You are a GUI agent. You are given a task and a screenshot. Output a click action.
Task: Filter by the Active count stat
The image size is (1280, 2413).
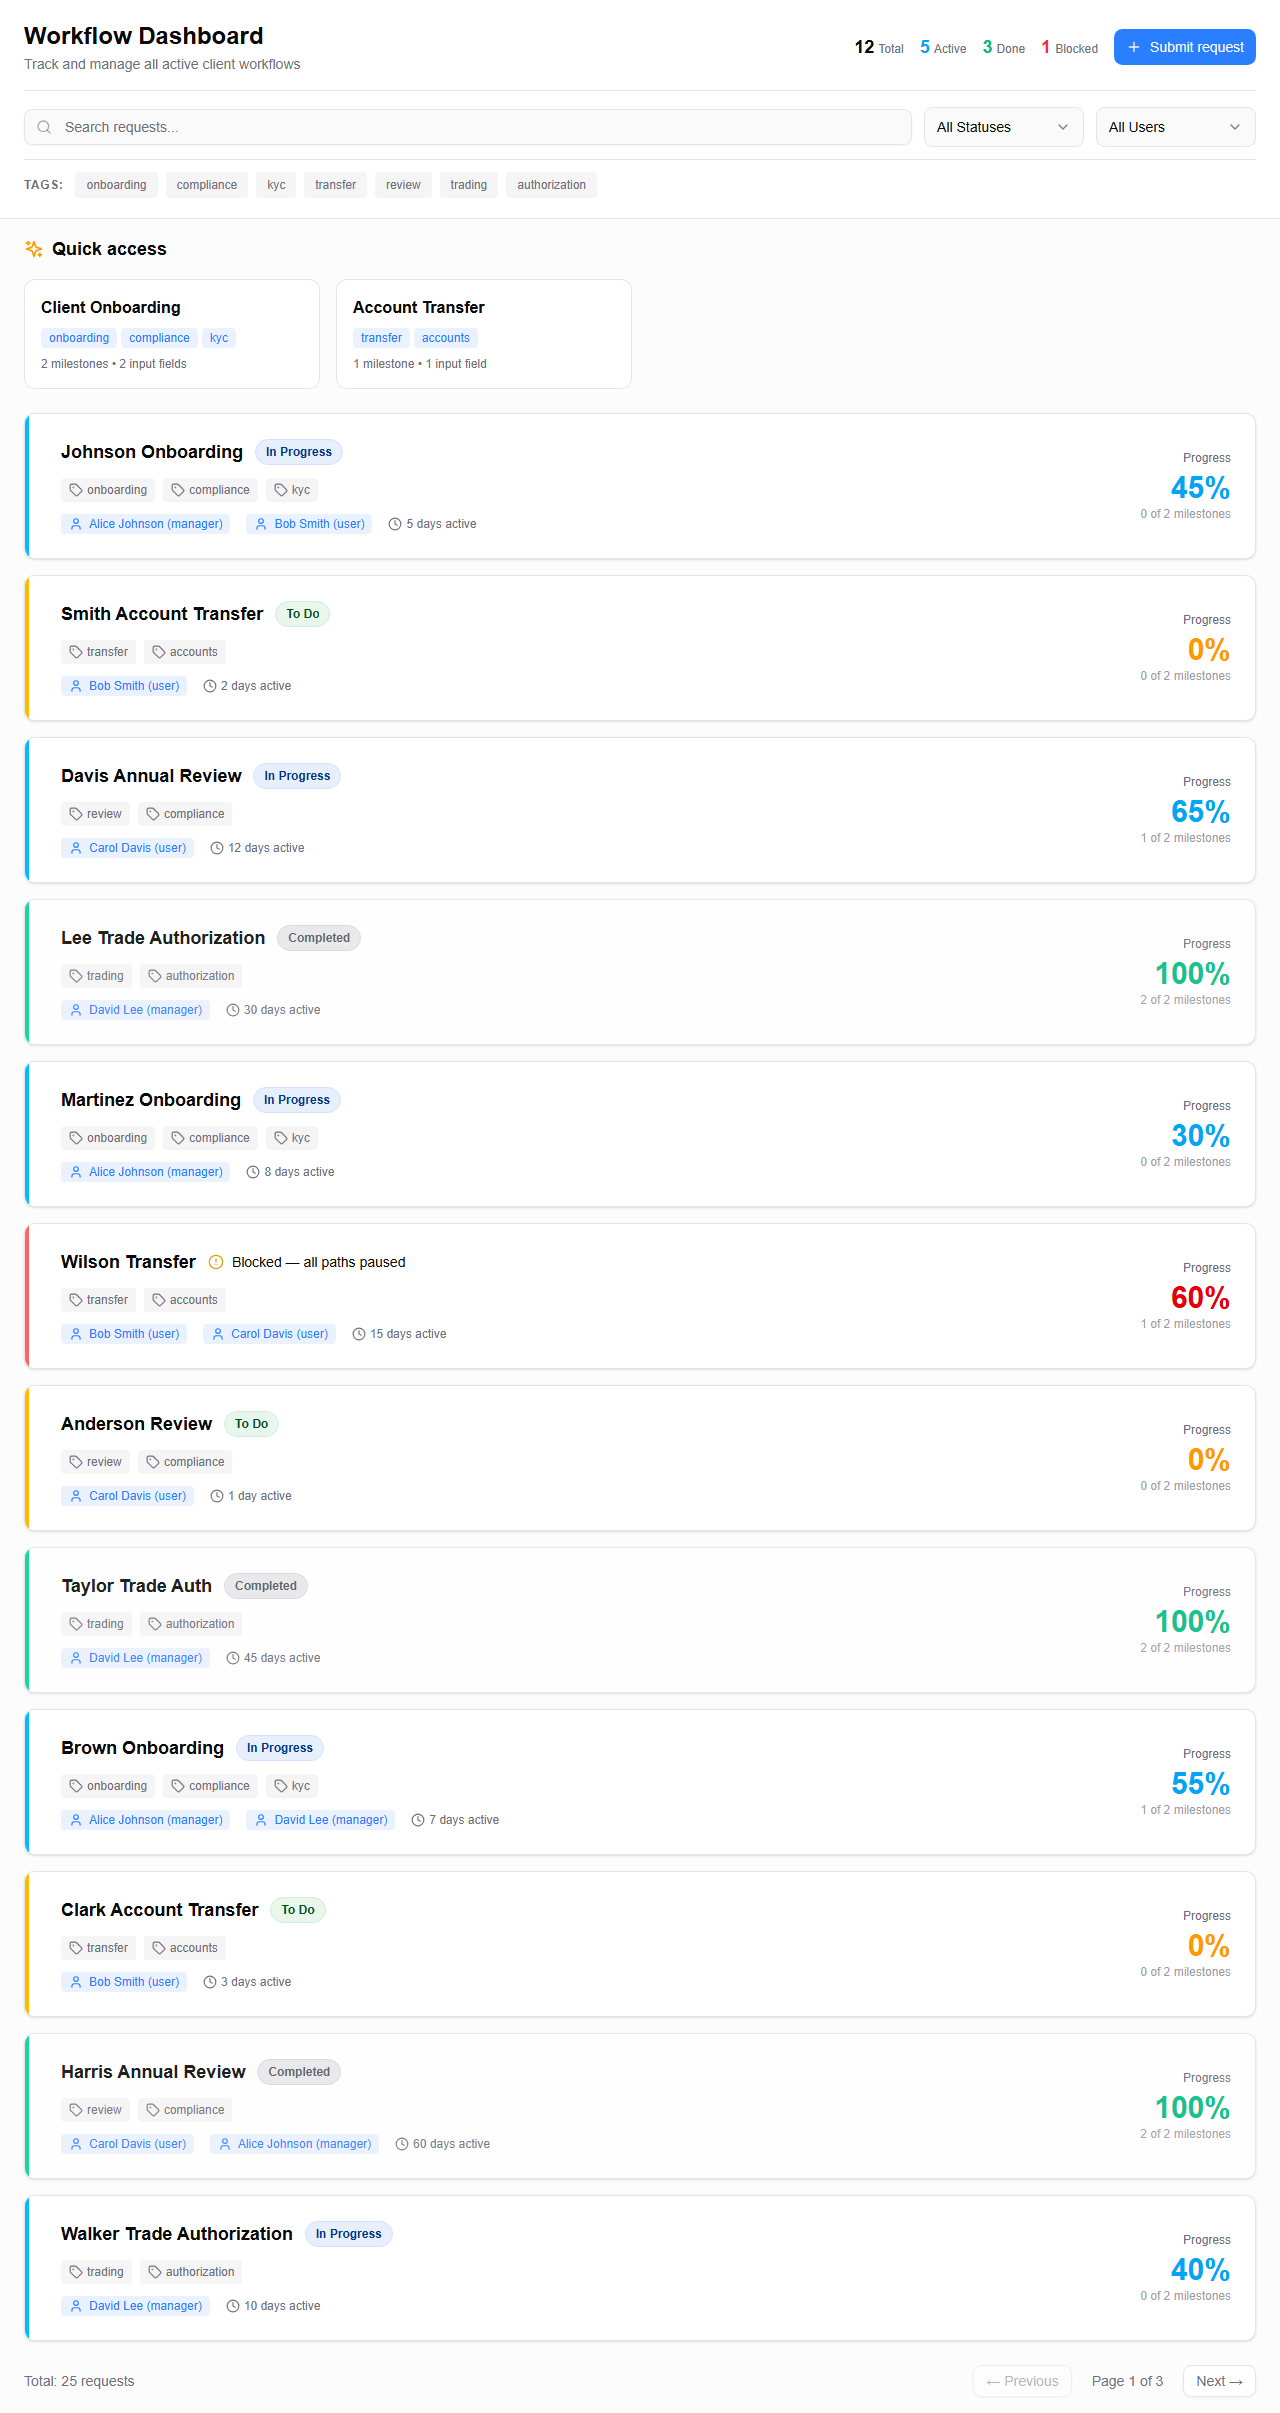coord(943,47)
